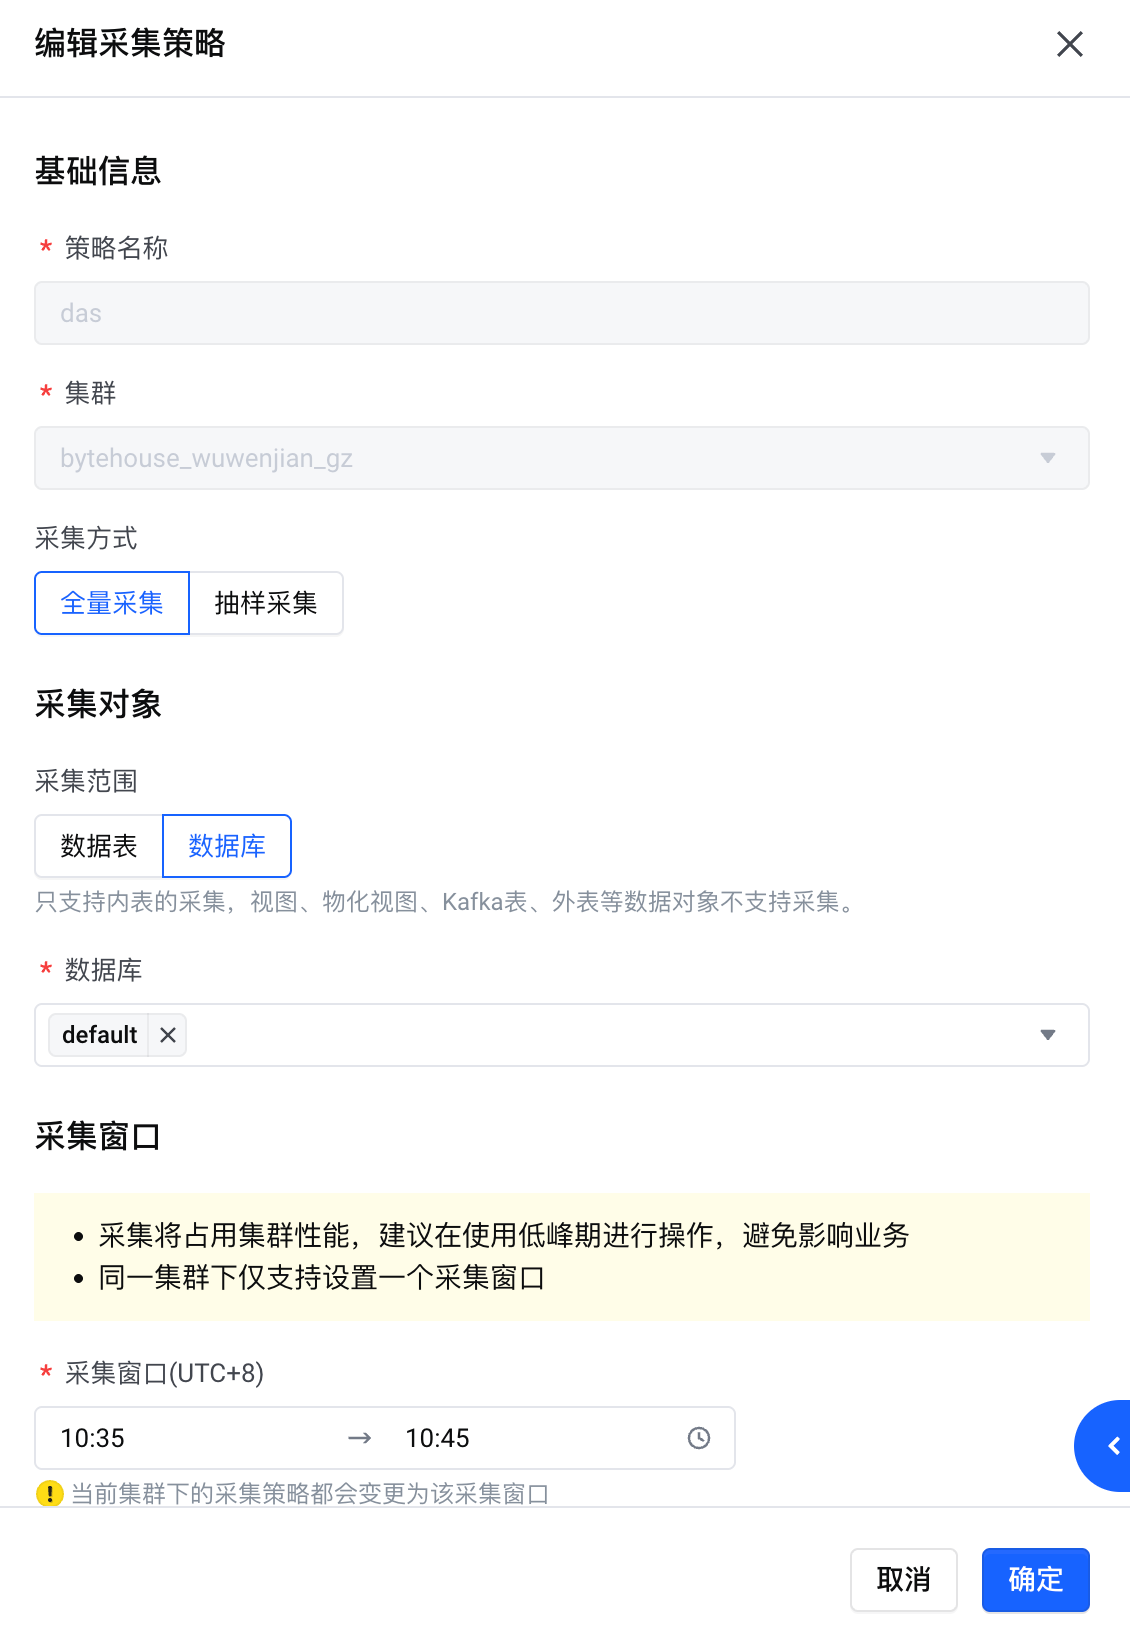Close the 编辑采集策略 dialog
The height and width of the screenshot is (1626, 1130).
1069,44
